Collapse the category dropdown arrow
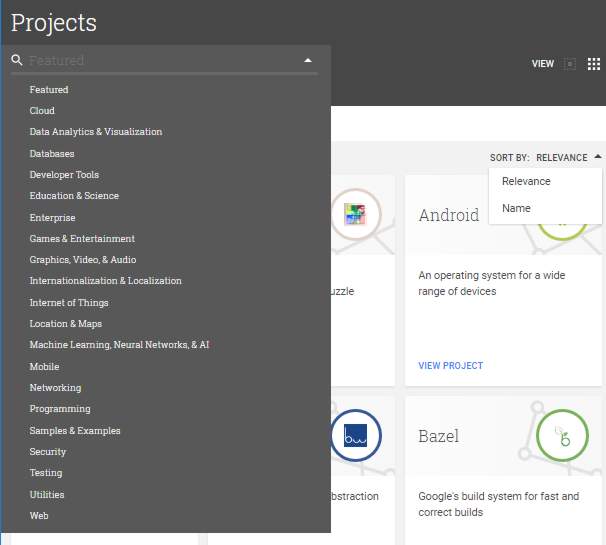 tap(308, 60)
